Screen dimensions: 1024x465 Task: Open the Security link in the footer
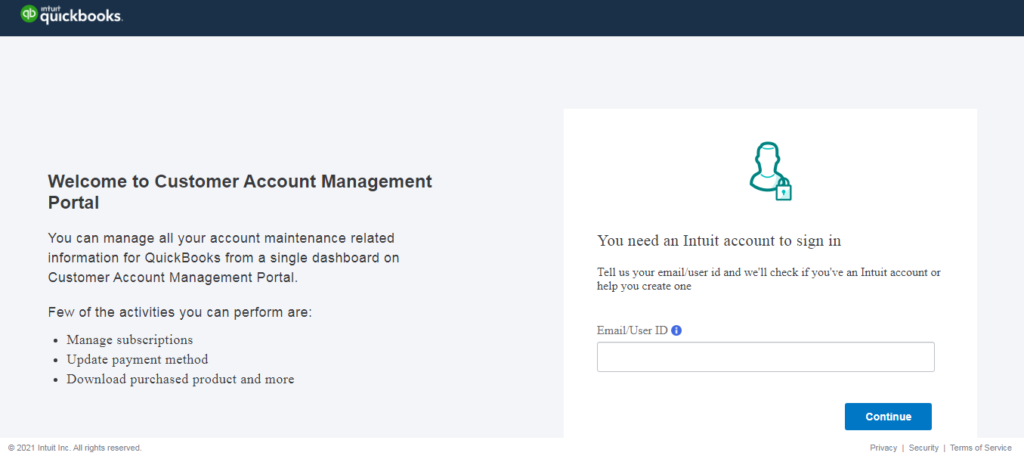923,448
